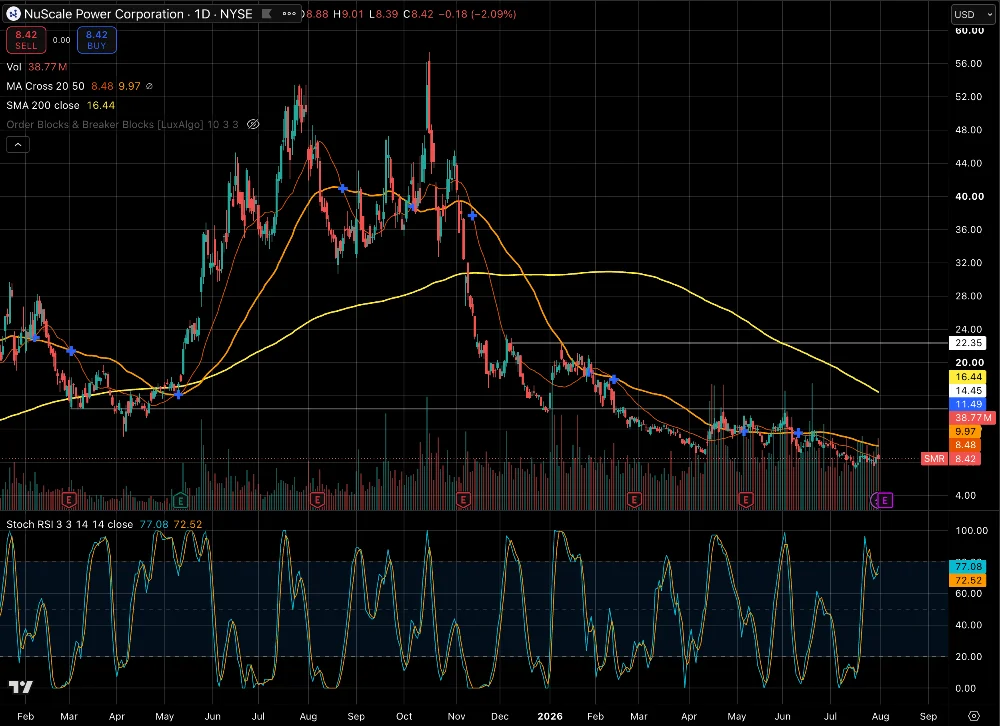The image size is (1000, 726).
Task: Click the blue 11.49 price axis label
Action: [x=967, y=404]
